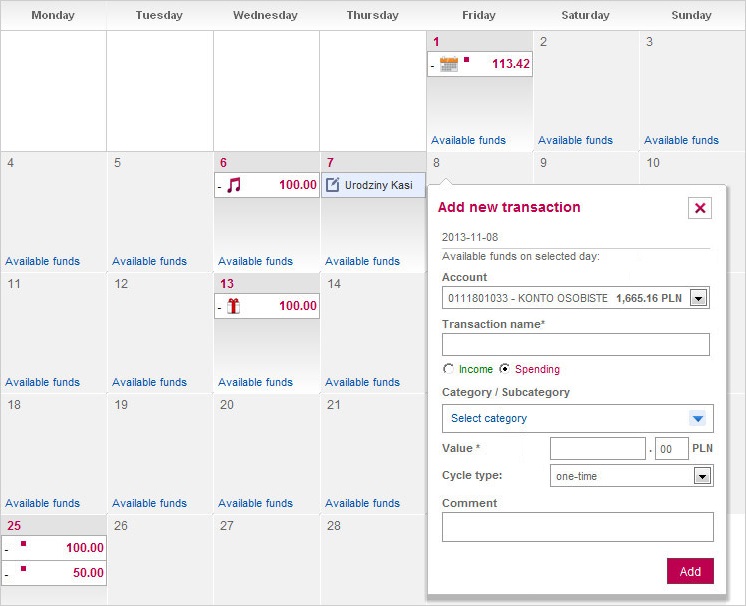This screenshot has height=606, width=746.
Task: Click Available funds link under Saturday 2
Action: (575, 140)
